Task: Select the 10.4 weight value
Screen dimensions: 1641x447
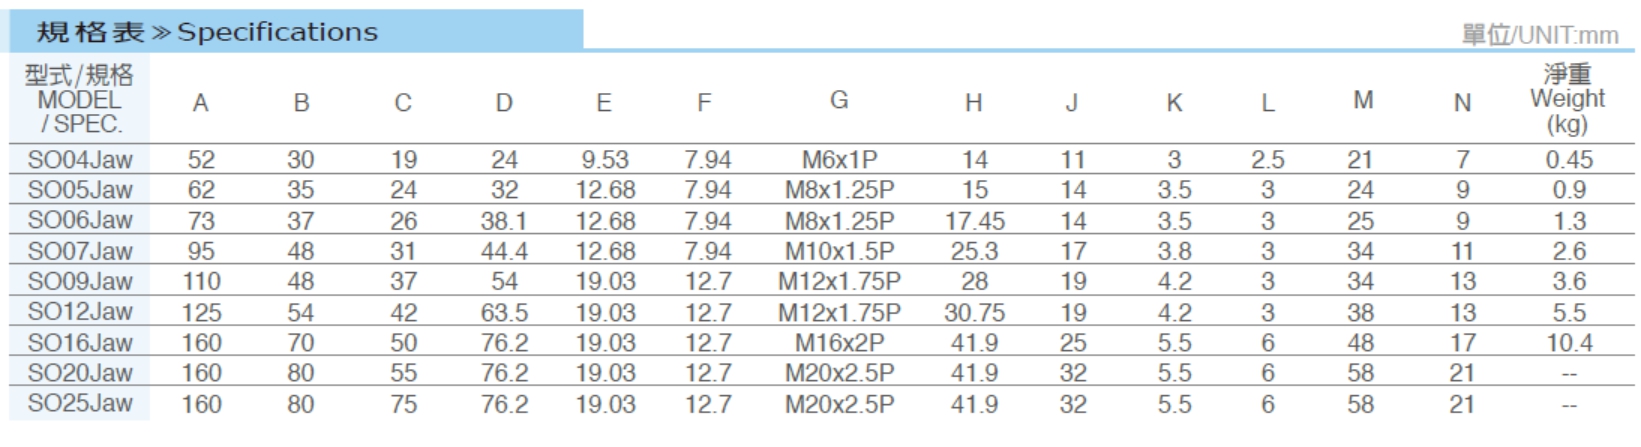Action: (x=1569, y=343)
